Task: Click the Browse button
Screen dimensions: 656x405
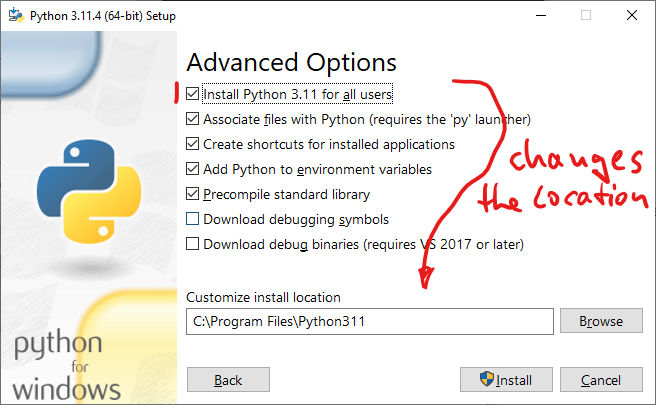Action: coord(600,321)
